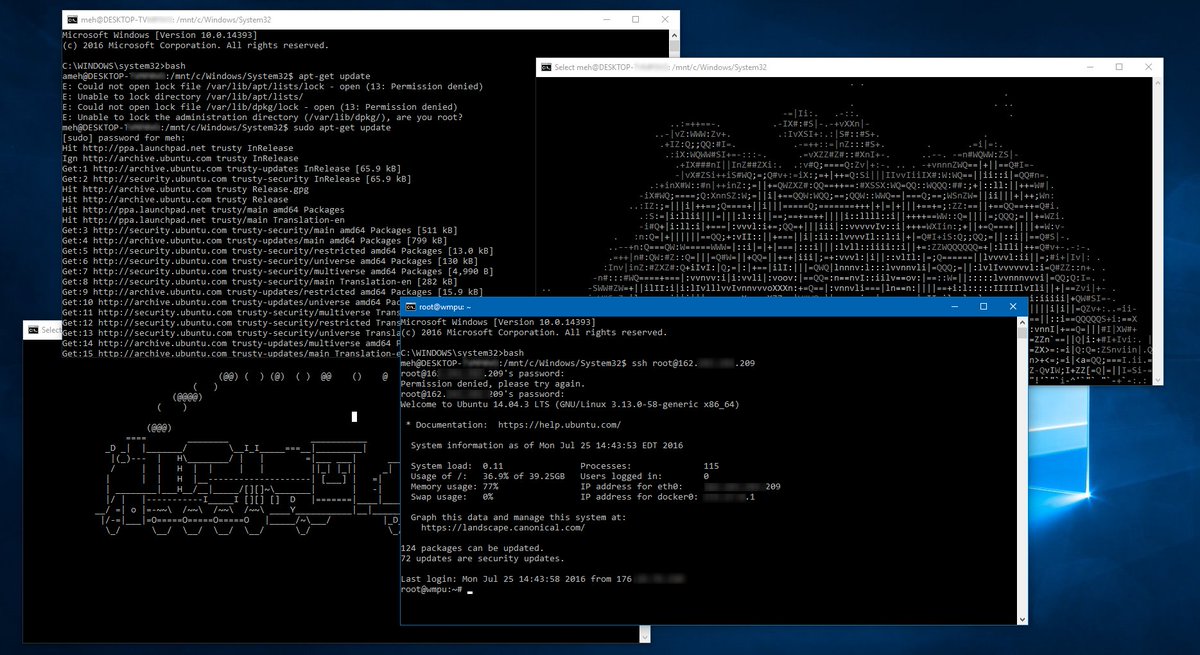Image resolution: width=1200 pixels, height=655 pixels.
Task: Click 'Memory usage: 77%' entry
Action: click(454, 486)
